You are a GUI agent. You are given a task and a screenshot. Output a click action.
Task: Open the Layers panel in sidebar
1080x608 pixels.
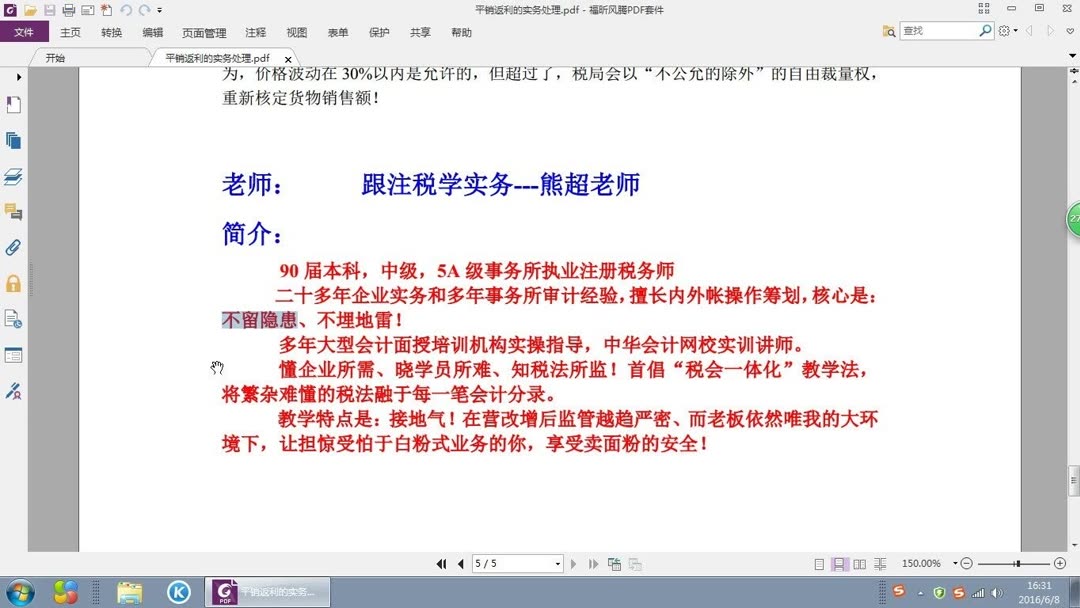click(x=13, y=176)
